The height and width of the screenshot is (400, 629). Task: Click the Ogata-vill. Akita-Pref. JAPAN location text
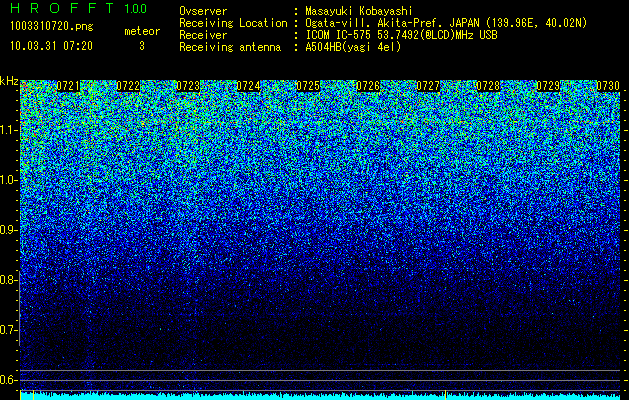click(446, 23)
